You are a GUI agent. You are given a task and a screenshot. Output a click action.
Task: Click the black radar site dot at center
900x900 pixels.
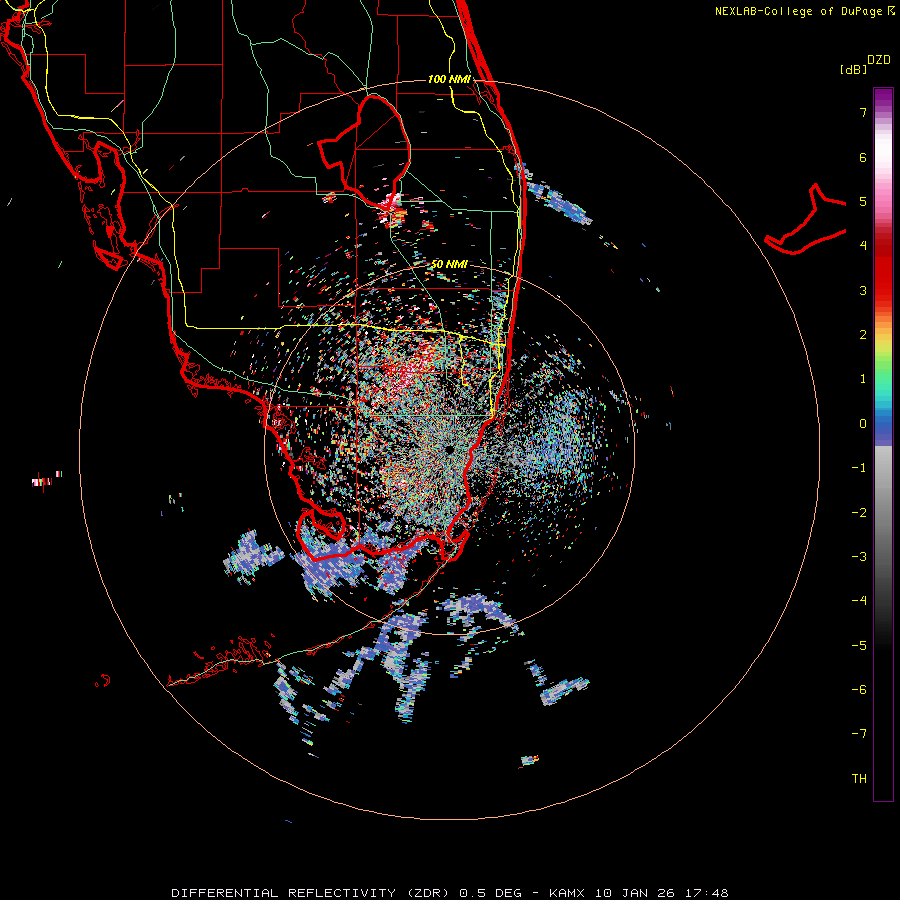point(449,449)
